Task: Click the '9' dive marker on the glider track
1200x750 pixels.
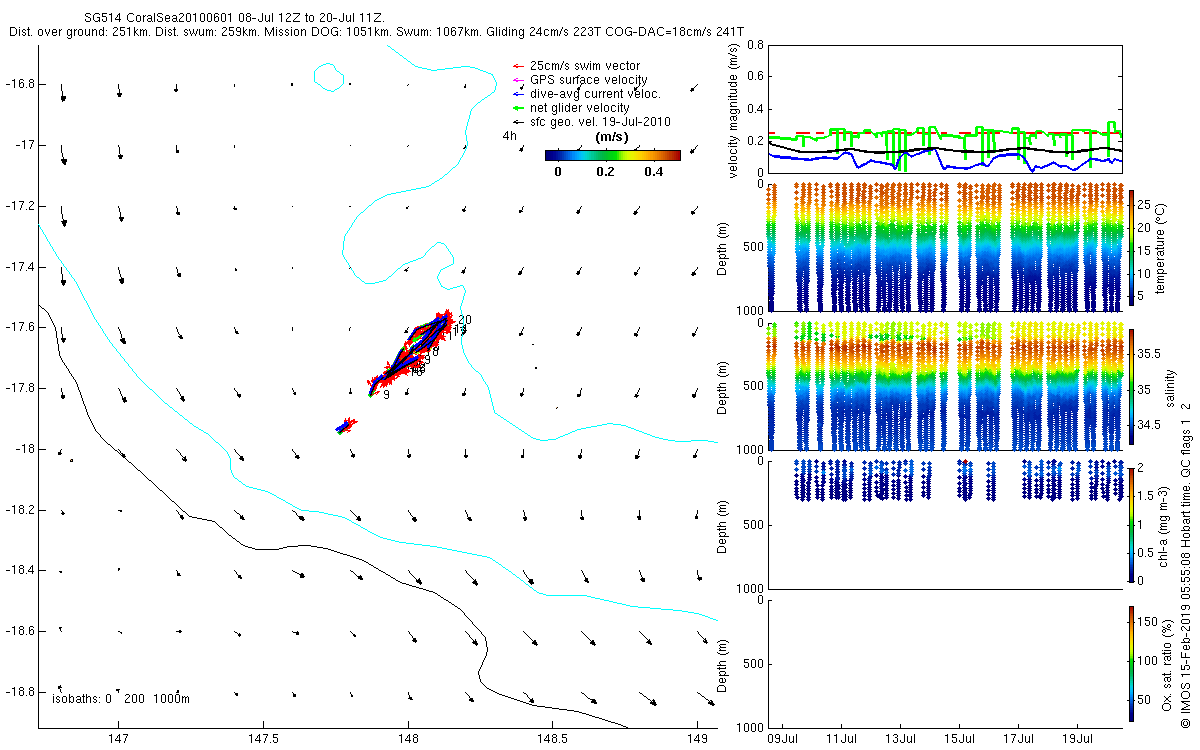Action: coord(386,395)
